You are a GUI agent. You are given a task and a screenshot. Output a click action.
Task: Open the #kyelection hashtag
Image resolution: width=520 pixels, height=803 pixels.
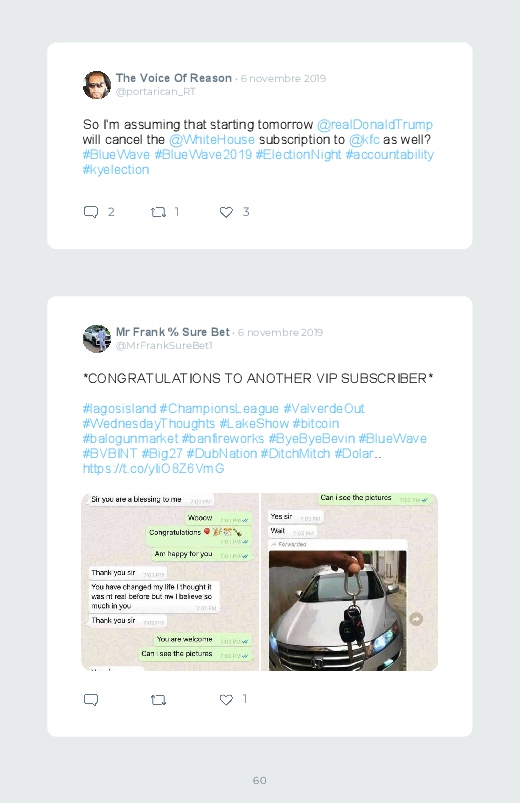116,170
